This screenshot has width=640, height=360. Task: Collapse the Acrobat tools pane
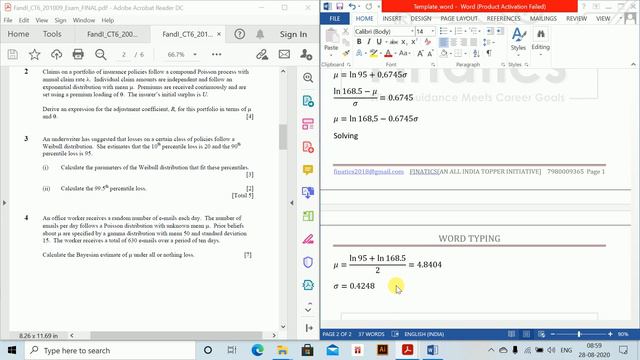309,328
